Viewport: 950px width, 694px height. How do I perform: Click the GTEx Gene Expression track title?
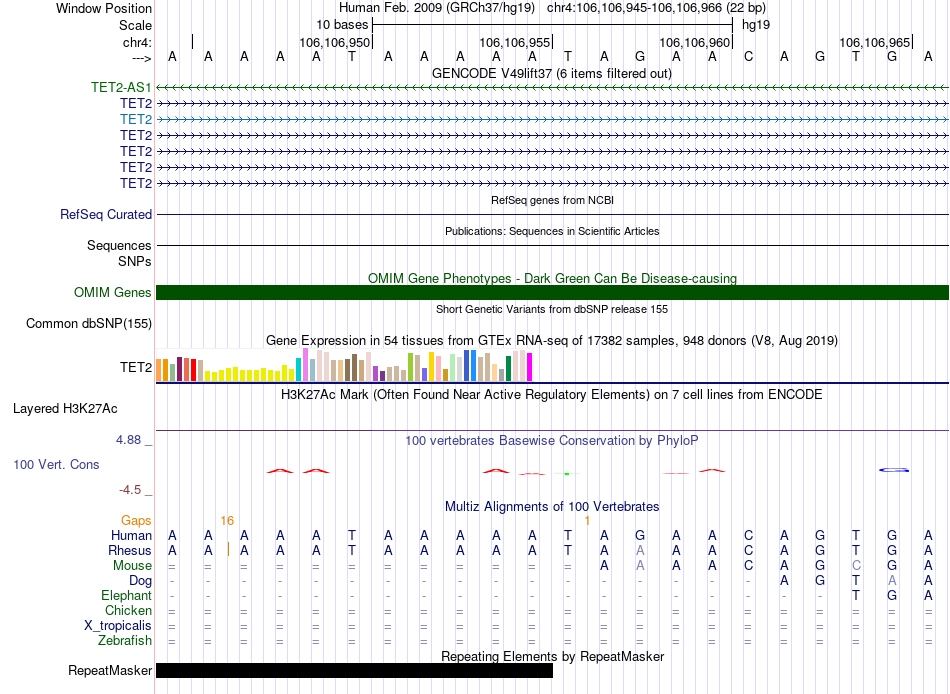552,341
